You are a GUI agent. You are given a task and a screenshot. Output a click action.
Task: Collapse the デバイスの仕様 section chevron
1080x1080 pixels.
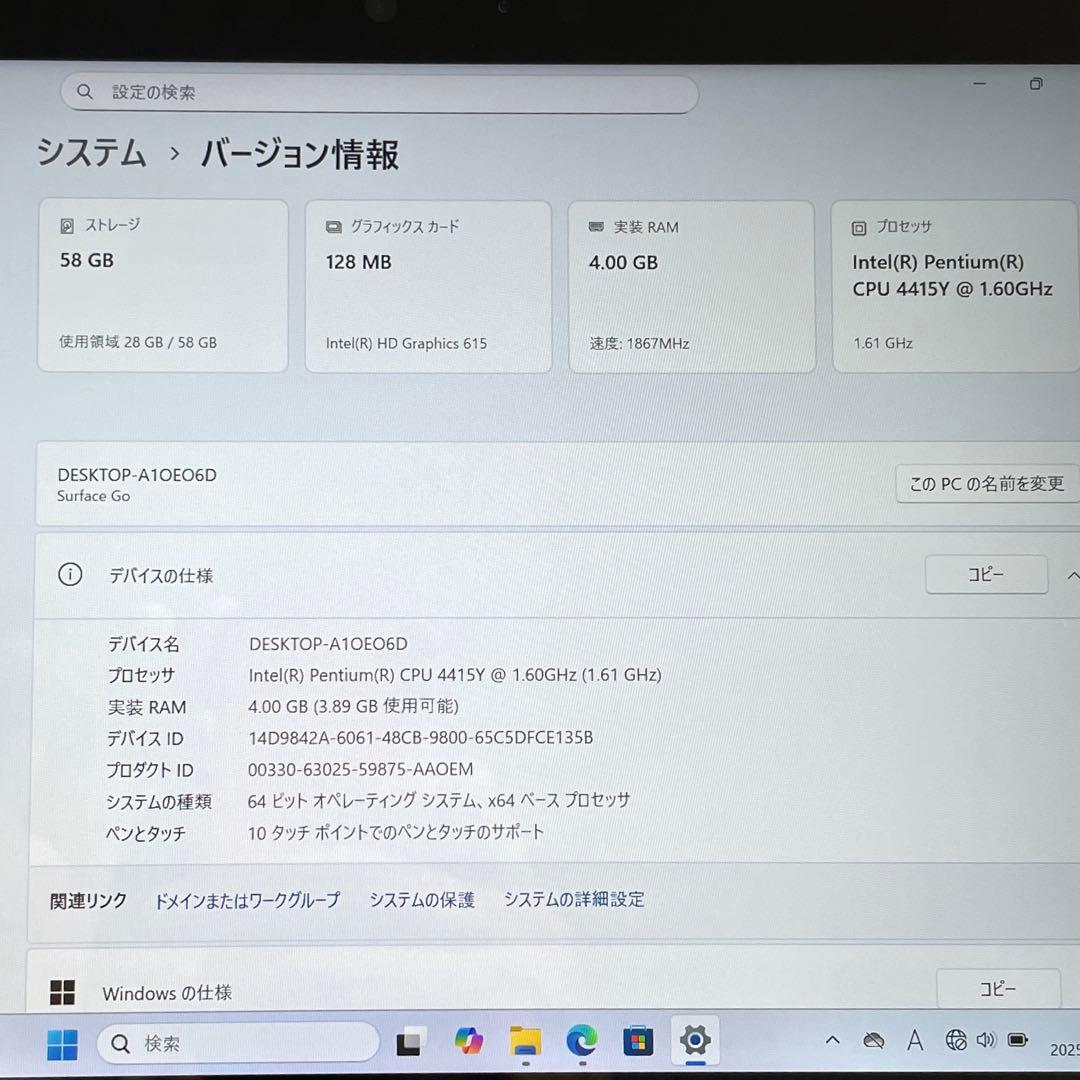point(1072,575)
